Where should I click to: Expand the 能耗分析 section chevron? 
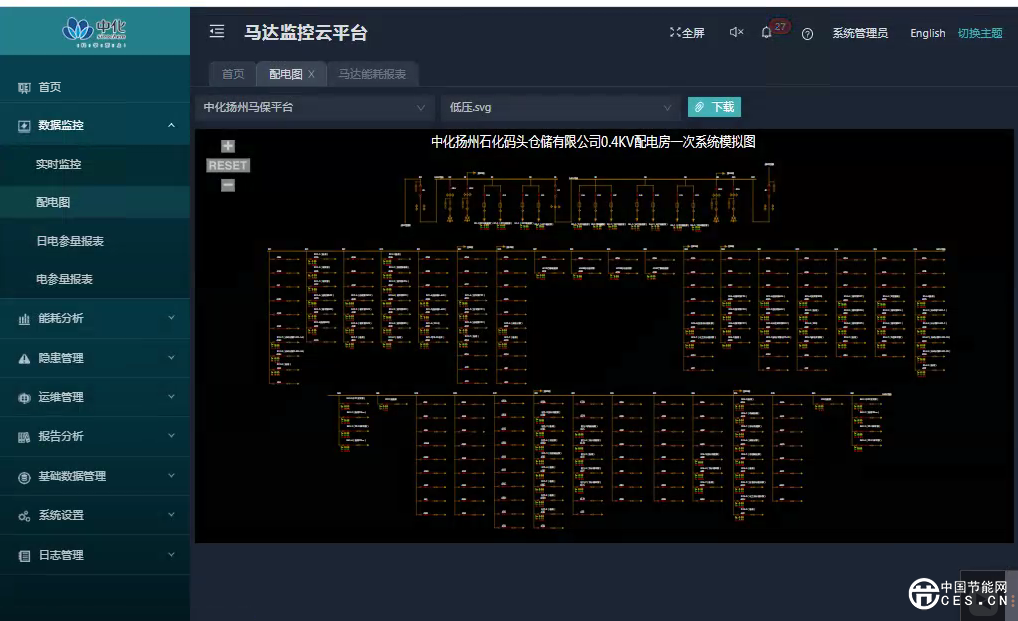point(171,318)
